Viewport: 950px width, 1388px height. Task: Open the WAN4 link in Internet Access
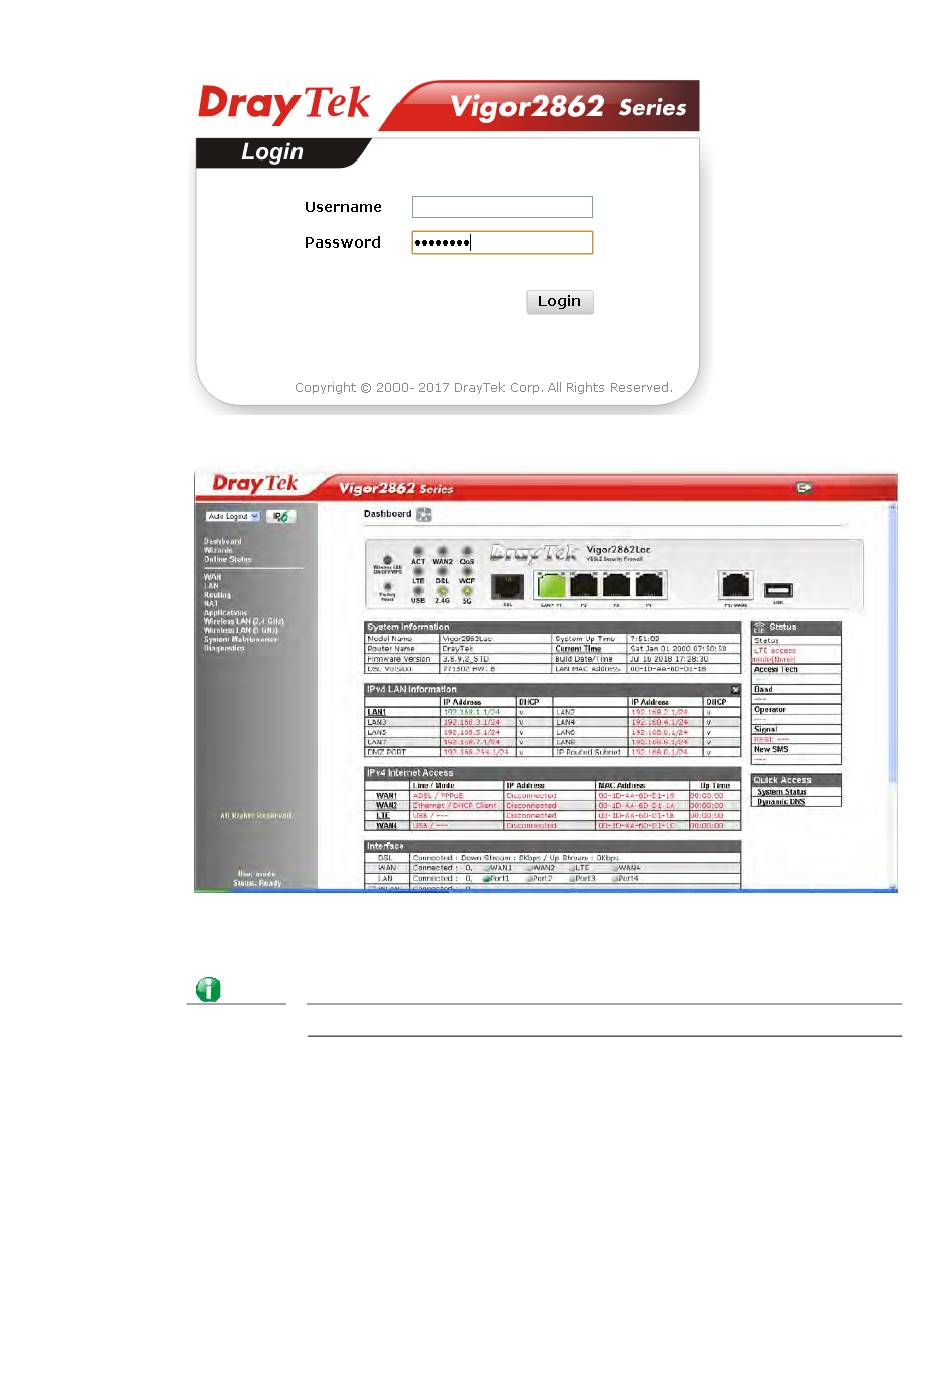click(x=387, y=826)
